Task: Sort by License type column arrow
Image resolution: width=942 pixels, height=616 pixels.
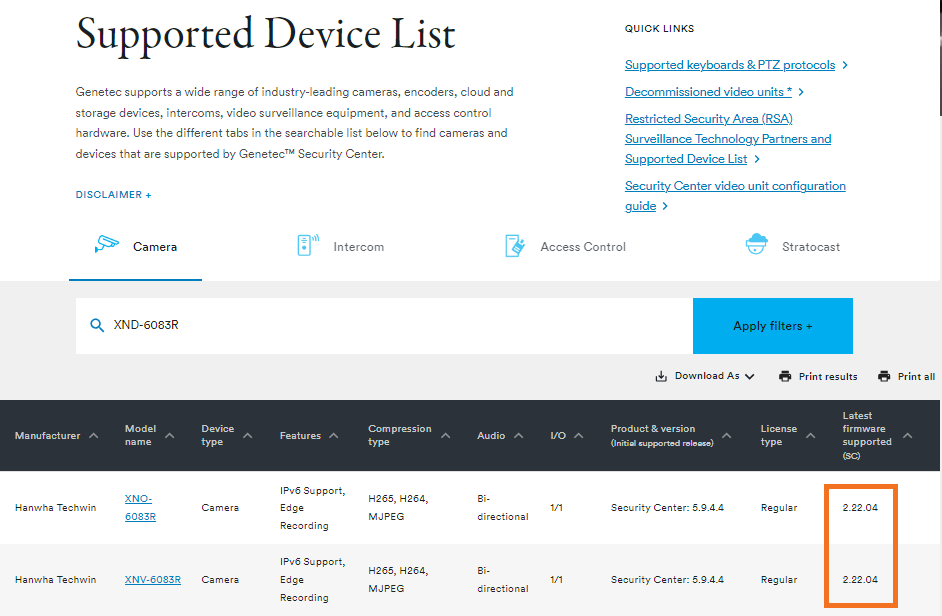Action: [x=810, y=435]
